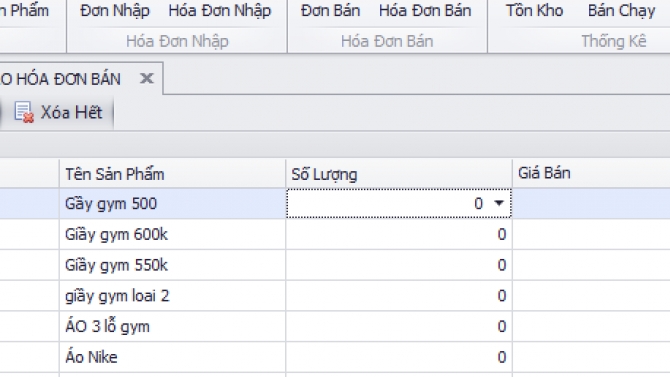The image size is (670, 377).
Task: Click the Giá Bán cell for Giầy gym 600k
Action: click(x=591, y=234)
